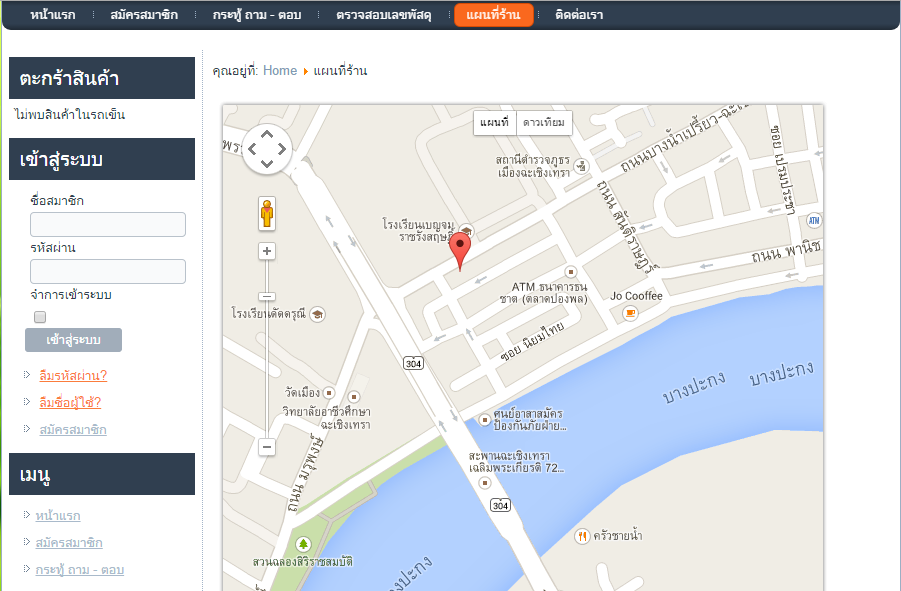
Task: Focus the ชื่อสมาชิก username field
Action: [x=108, y=225]
